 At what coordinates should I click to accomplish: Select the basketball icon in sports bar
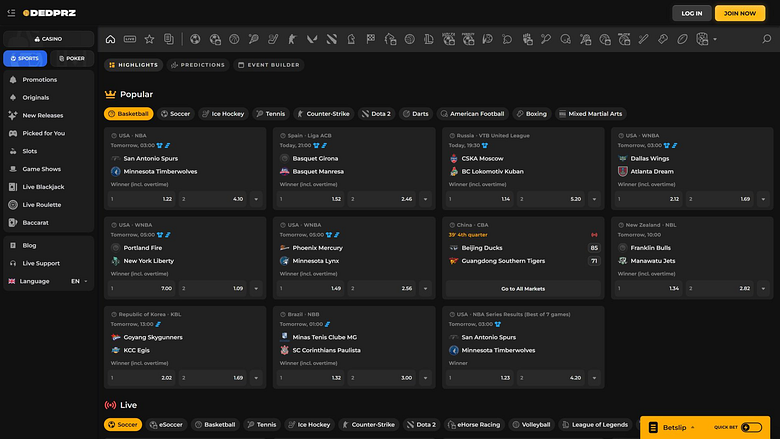234,39
